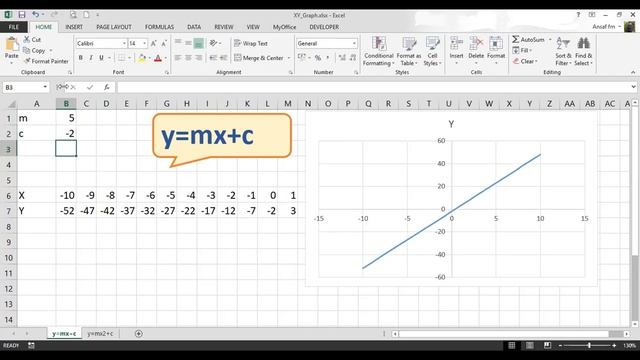Open the font size 14 dropdown

[144, 43]
